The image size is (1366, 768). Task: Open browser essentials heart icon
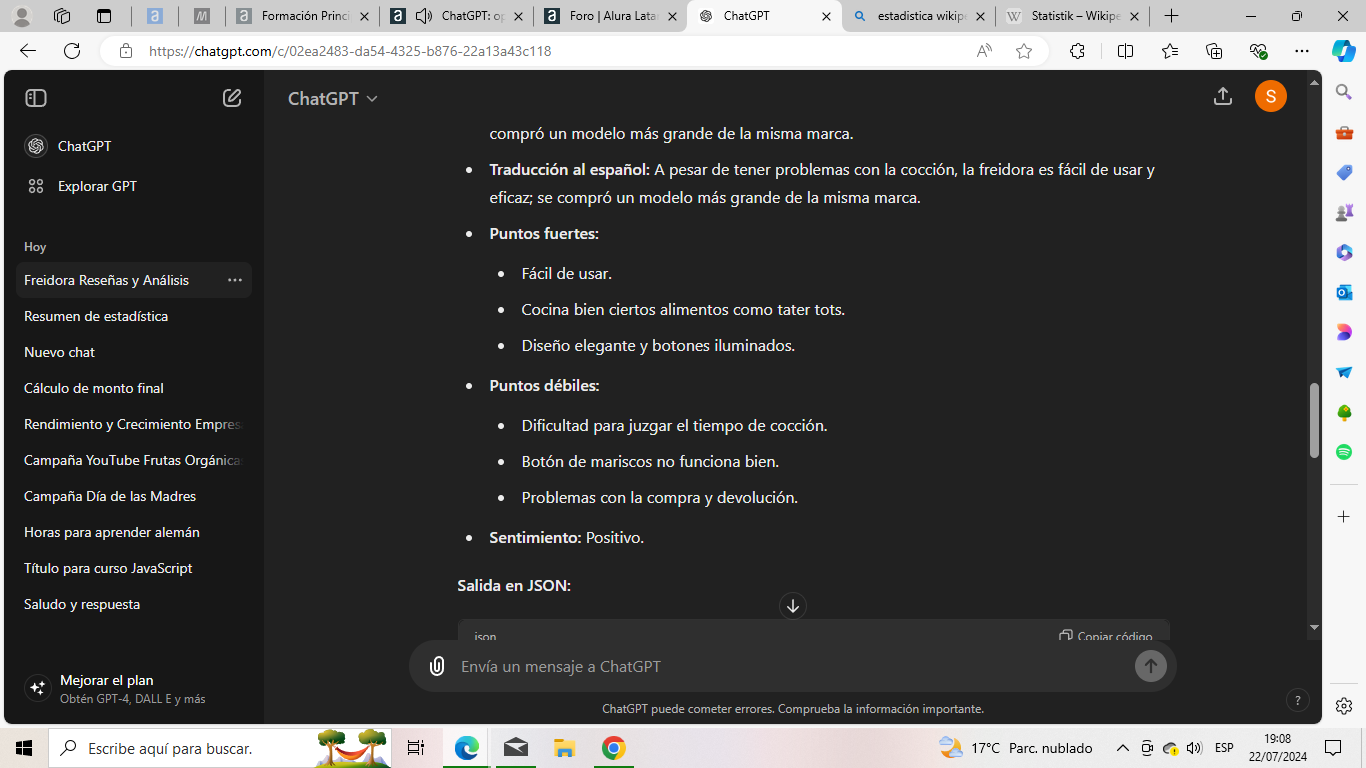pos(1258,51)
